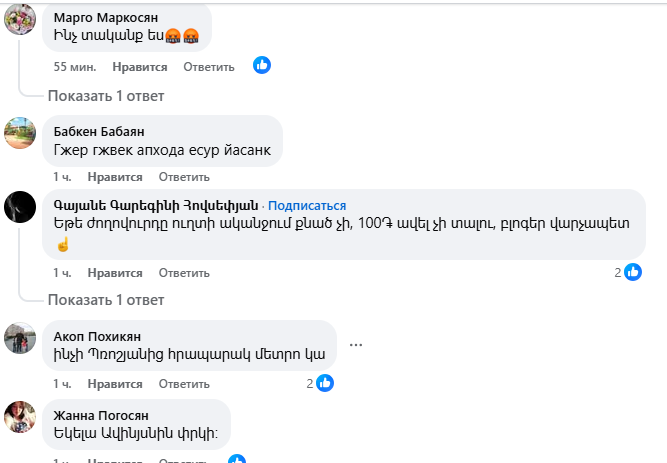This screenshot has width=667, height=463.
Task: Toggle Нравится on Марго Маркосян's comment
Action: pos(141,67)
